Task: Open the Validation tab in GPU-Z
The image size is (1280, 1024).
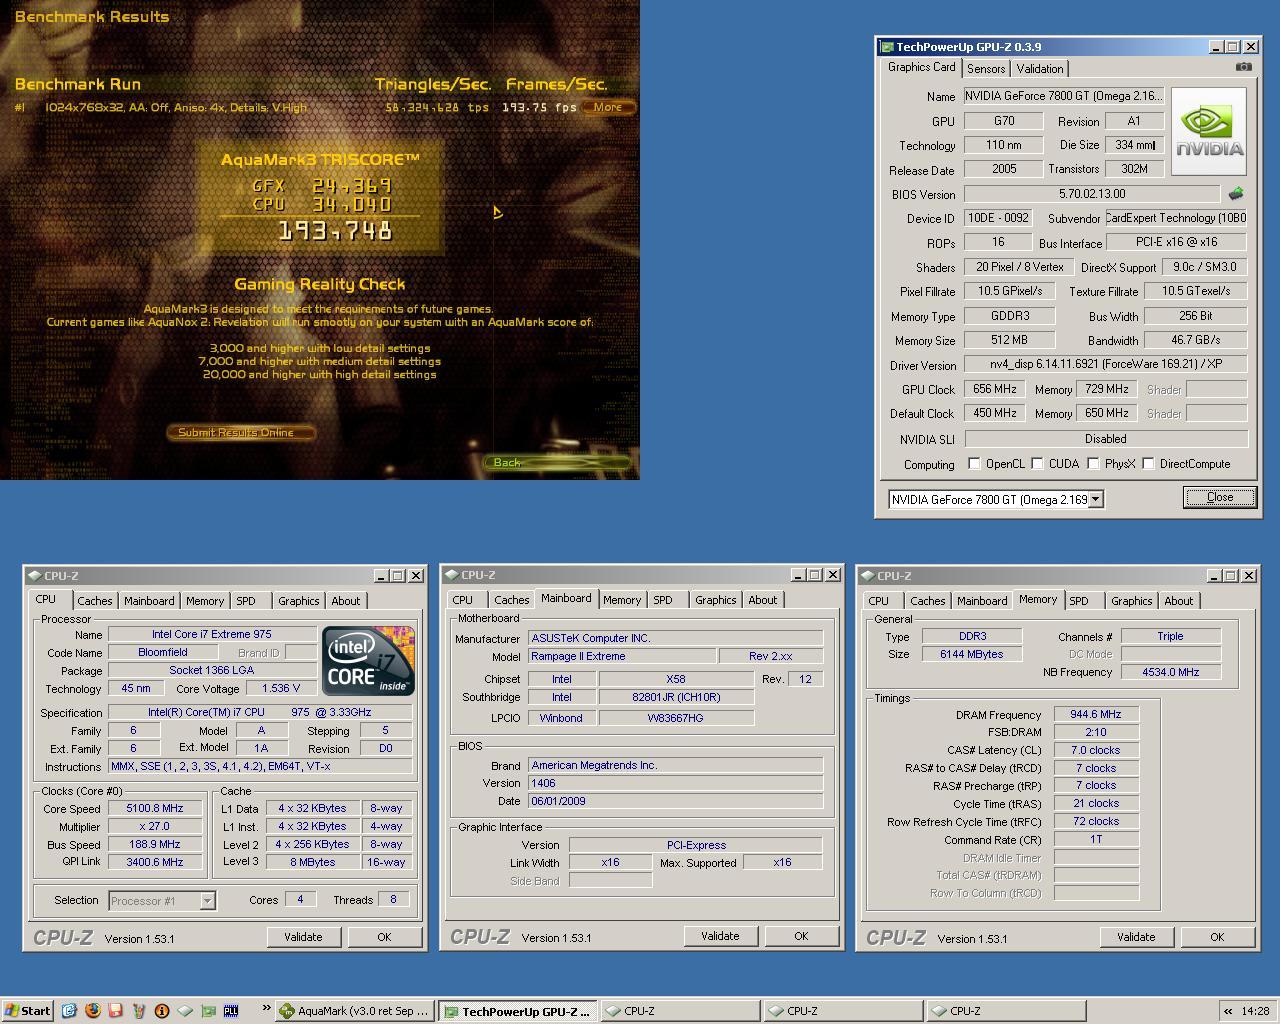Action: coord(1040,69)
